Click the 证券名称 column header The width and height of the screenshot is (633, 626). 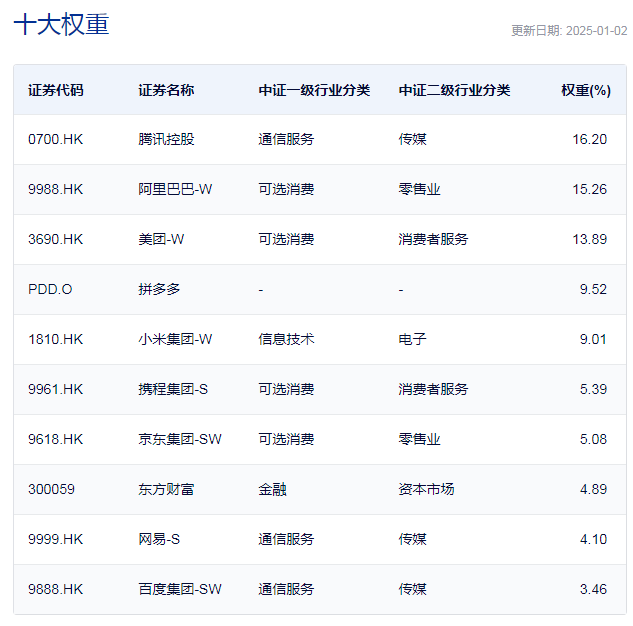click(x=166, y=90)
